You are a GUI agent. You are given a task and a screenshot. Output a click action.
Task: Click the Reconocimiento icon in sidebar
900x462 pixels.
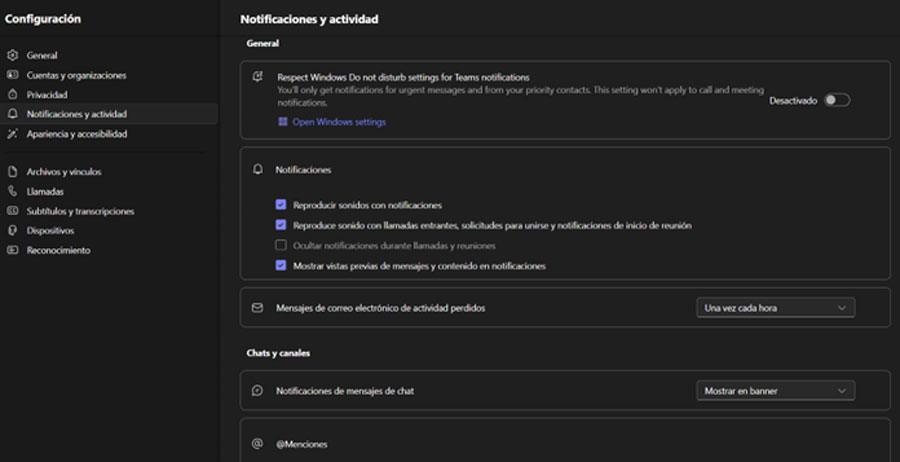12,250
